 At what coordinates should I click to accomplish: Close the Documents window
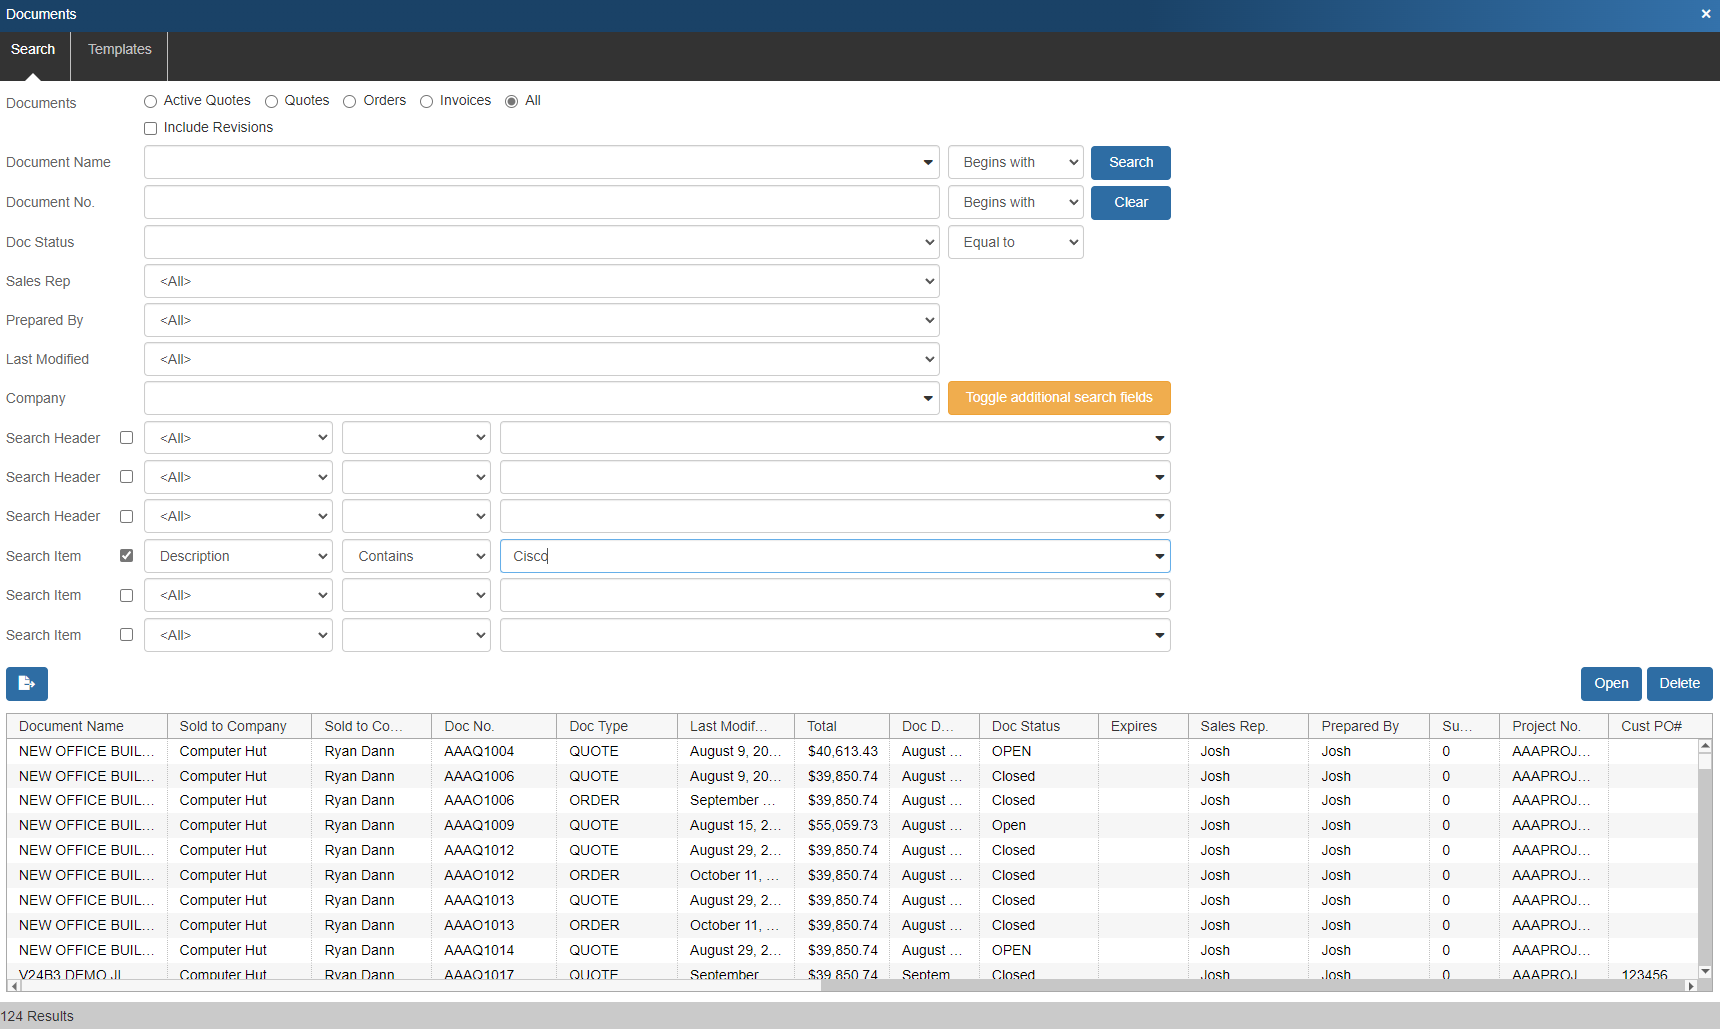pos(1706,14)
